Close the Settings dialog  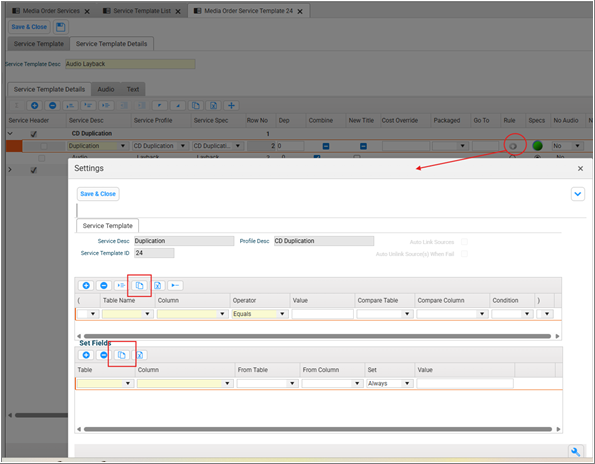click(580, 168)
